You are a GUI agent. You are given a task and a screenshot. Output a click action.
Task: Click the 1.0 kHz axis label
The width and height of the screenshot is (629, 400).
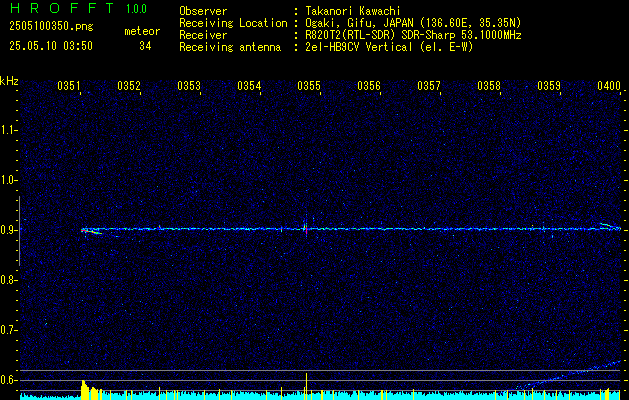click(9, 180)
